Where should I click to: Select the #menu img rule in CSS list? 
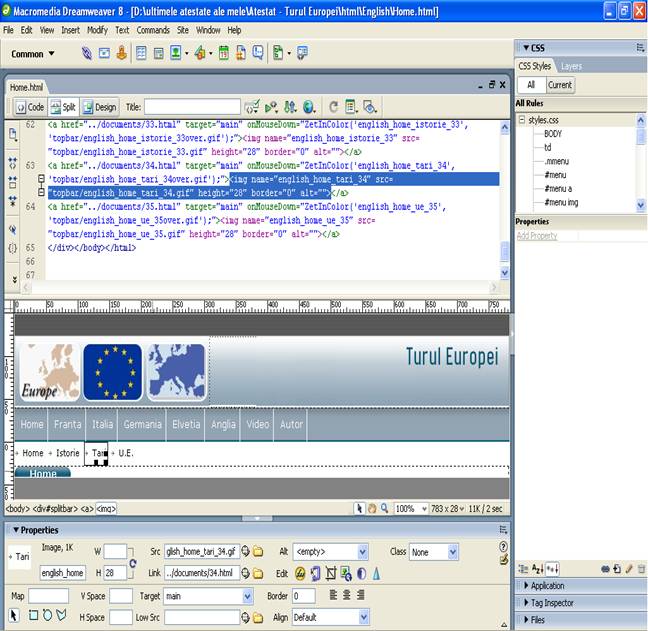pyautogui.click(x=561, y=202)
